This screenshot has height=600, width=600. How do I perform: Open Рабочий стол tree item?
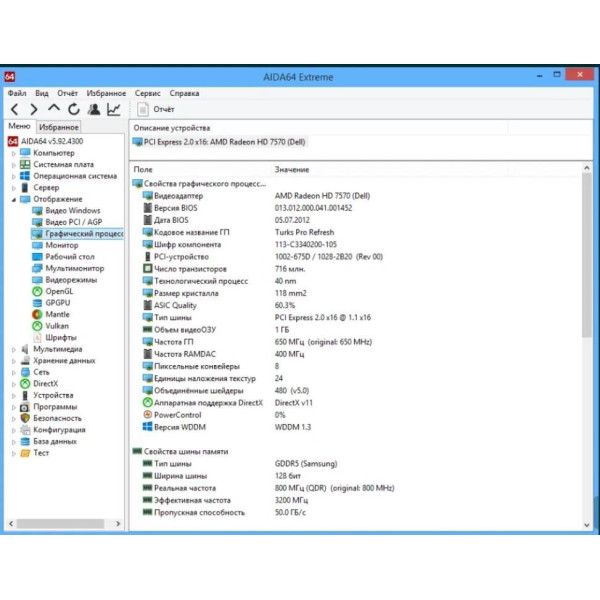[63, 256]
